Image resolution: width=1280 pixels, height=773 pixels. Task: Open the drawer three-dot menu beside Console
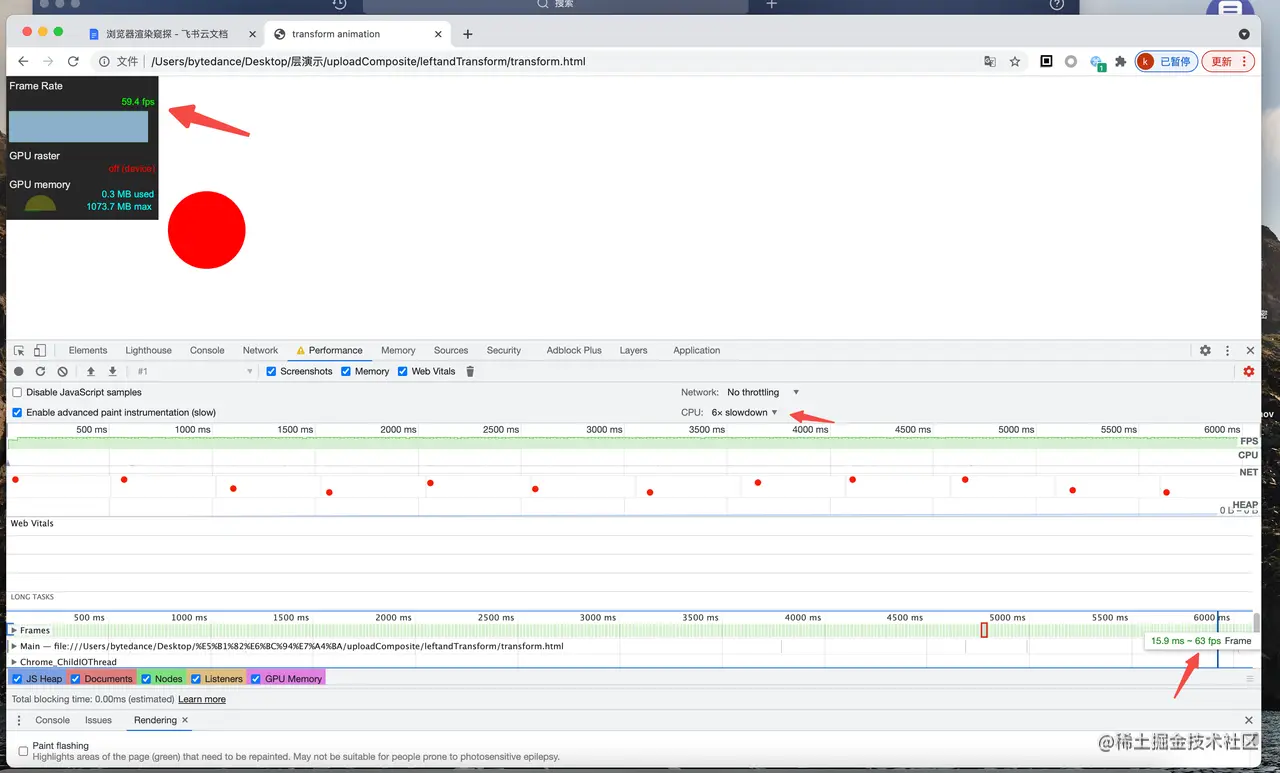(x=18, y=720)
